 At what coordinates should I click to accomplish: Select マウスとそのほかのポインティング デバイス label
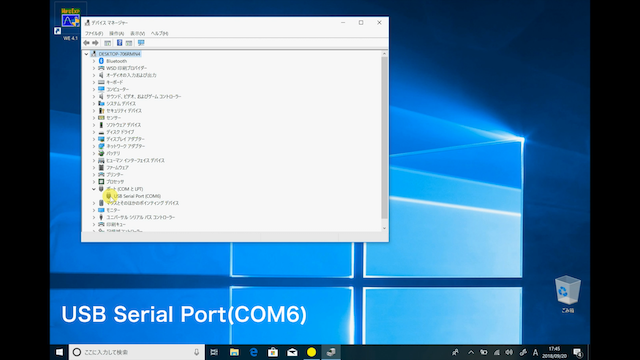142,203
